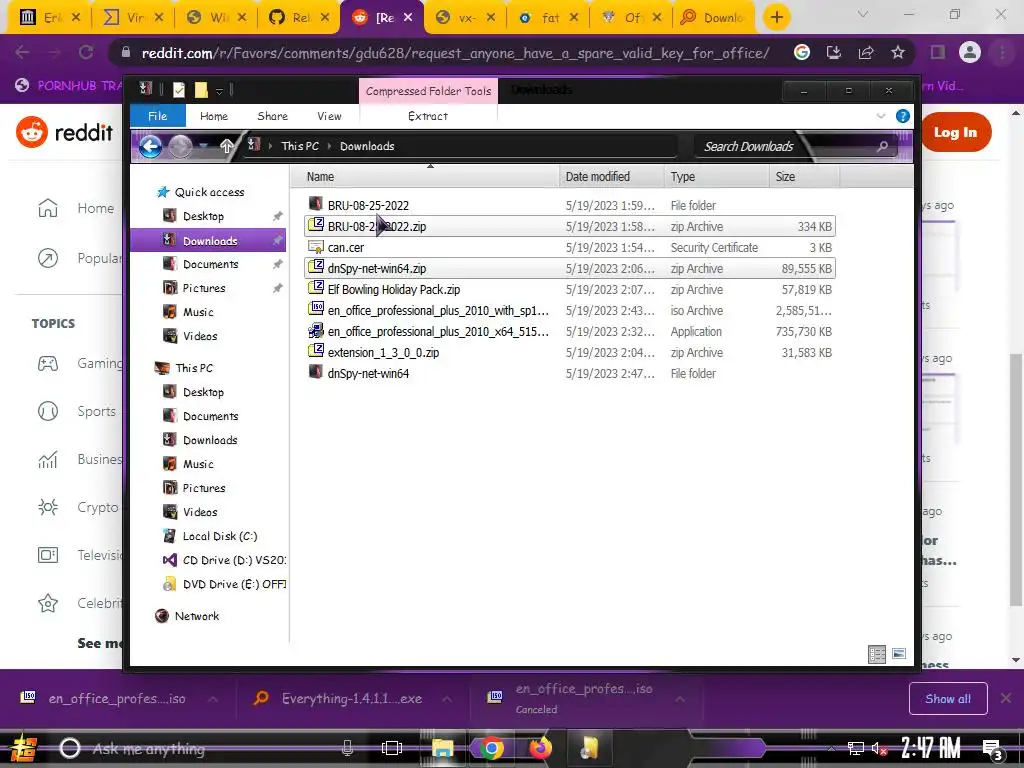Viewport: 1024px width, 768px height.
Task: Click breadcrumb arrow after This PC
Action: pos(329,146)
